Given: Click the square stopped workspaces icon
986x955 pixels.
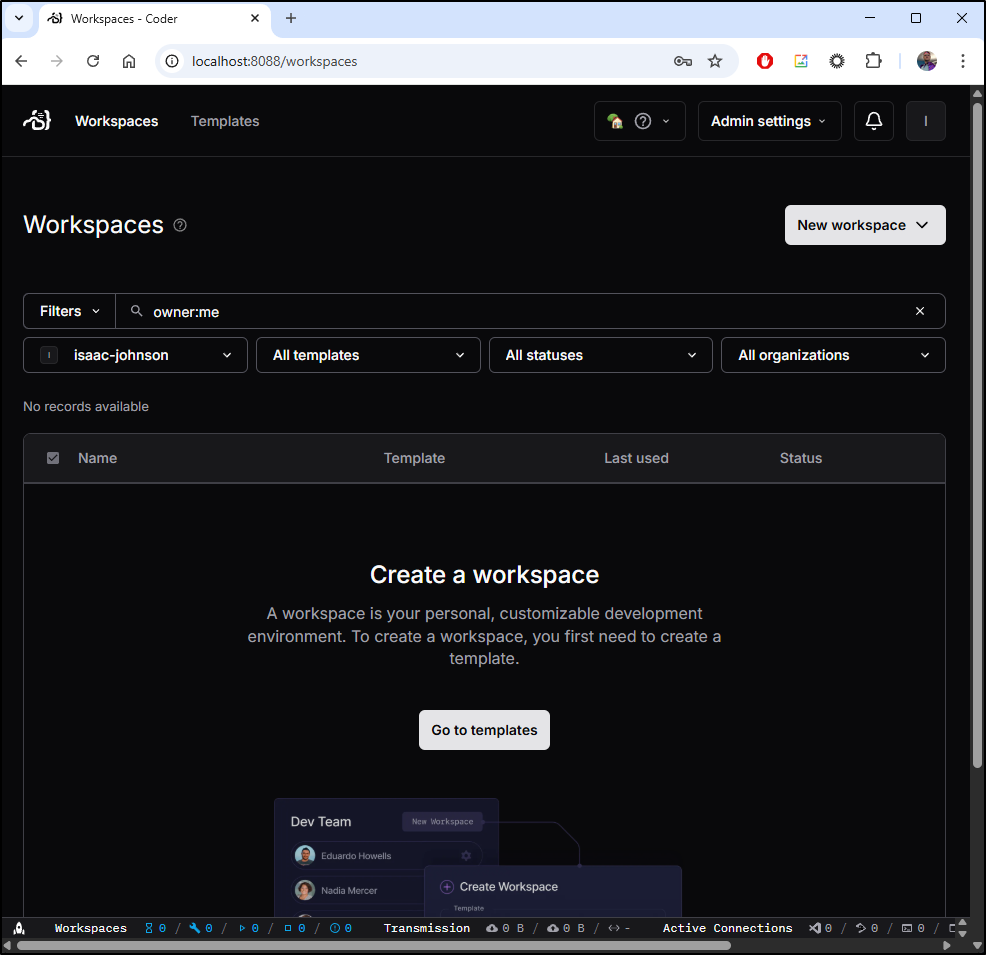Looking at the screenshot, I should (288, 928).
